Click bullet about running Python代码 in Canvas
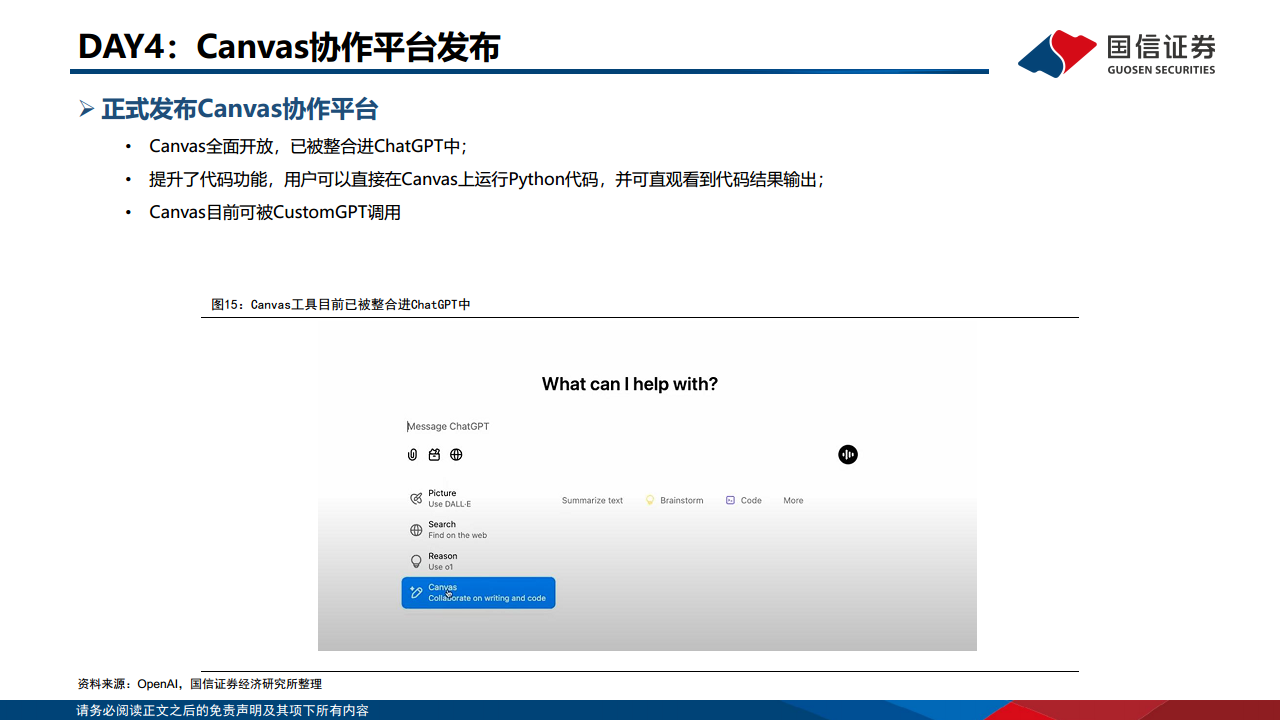 click(x=487, y=180)
